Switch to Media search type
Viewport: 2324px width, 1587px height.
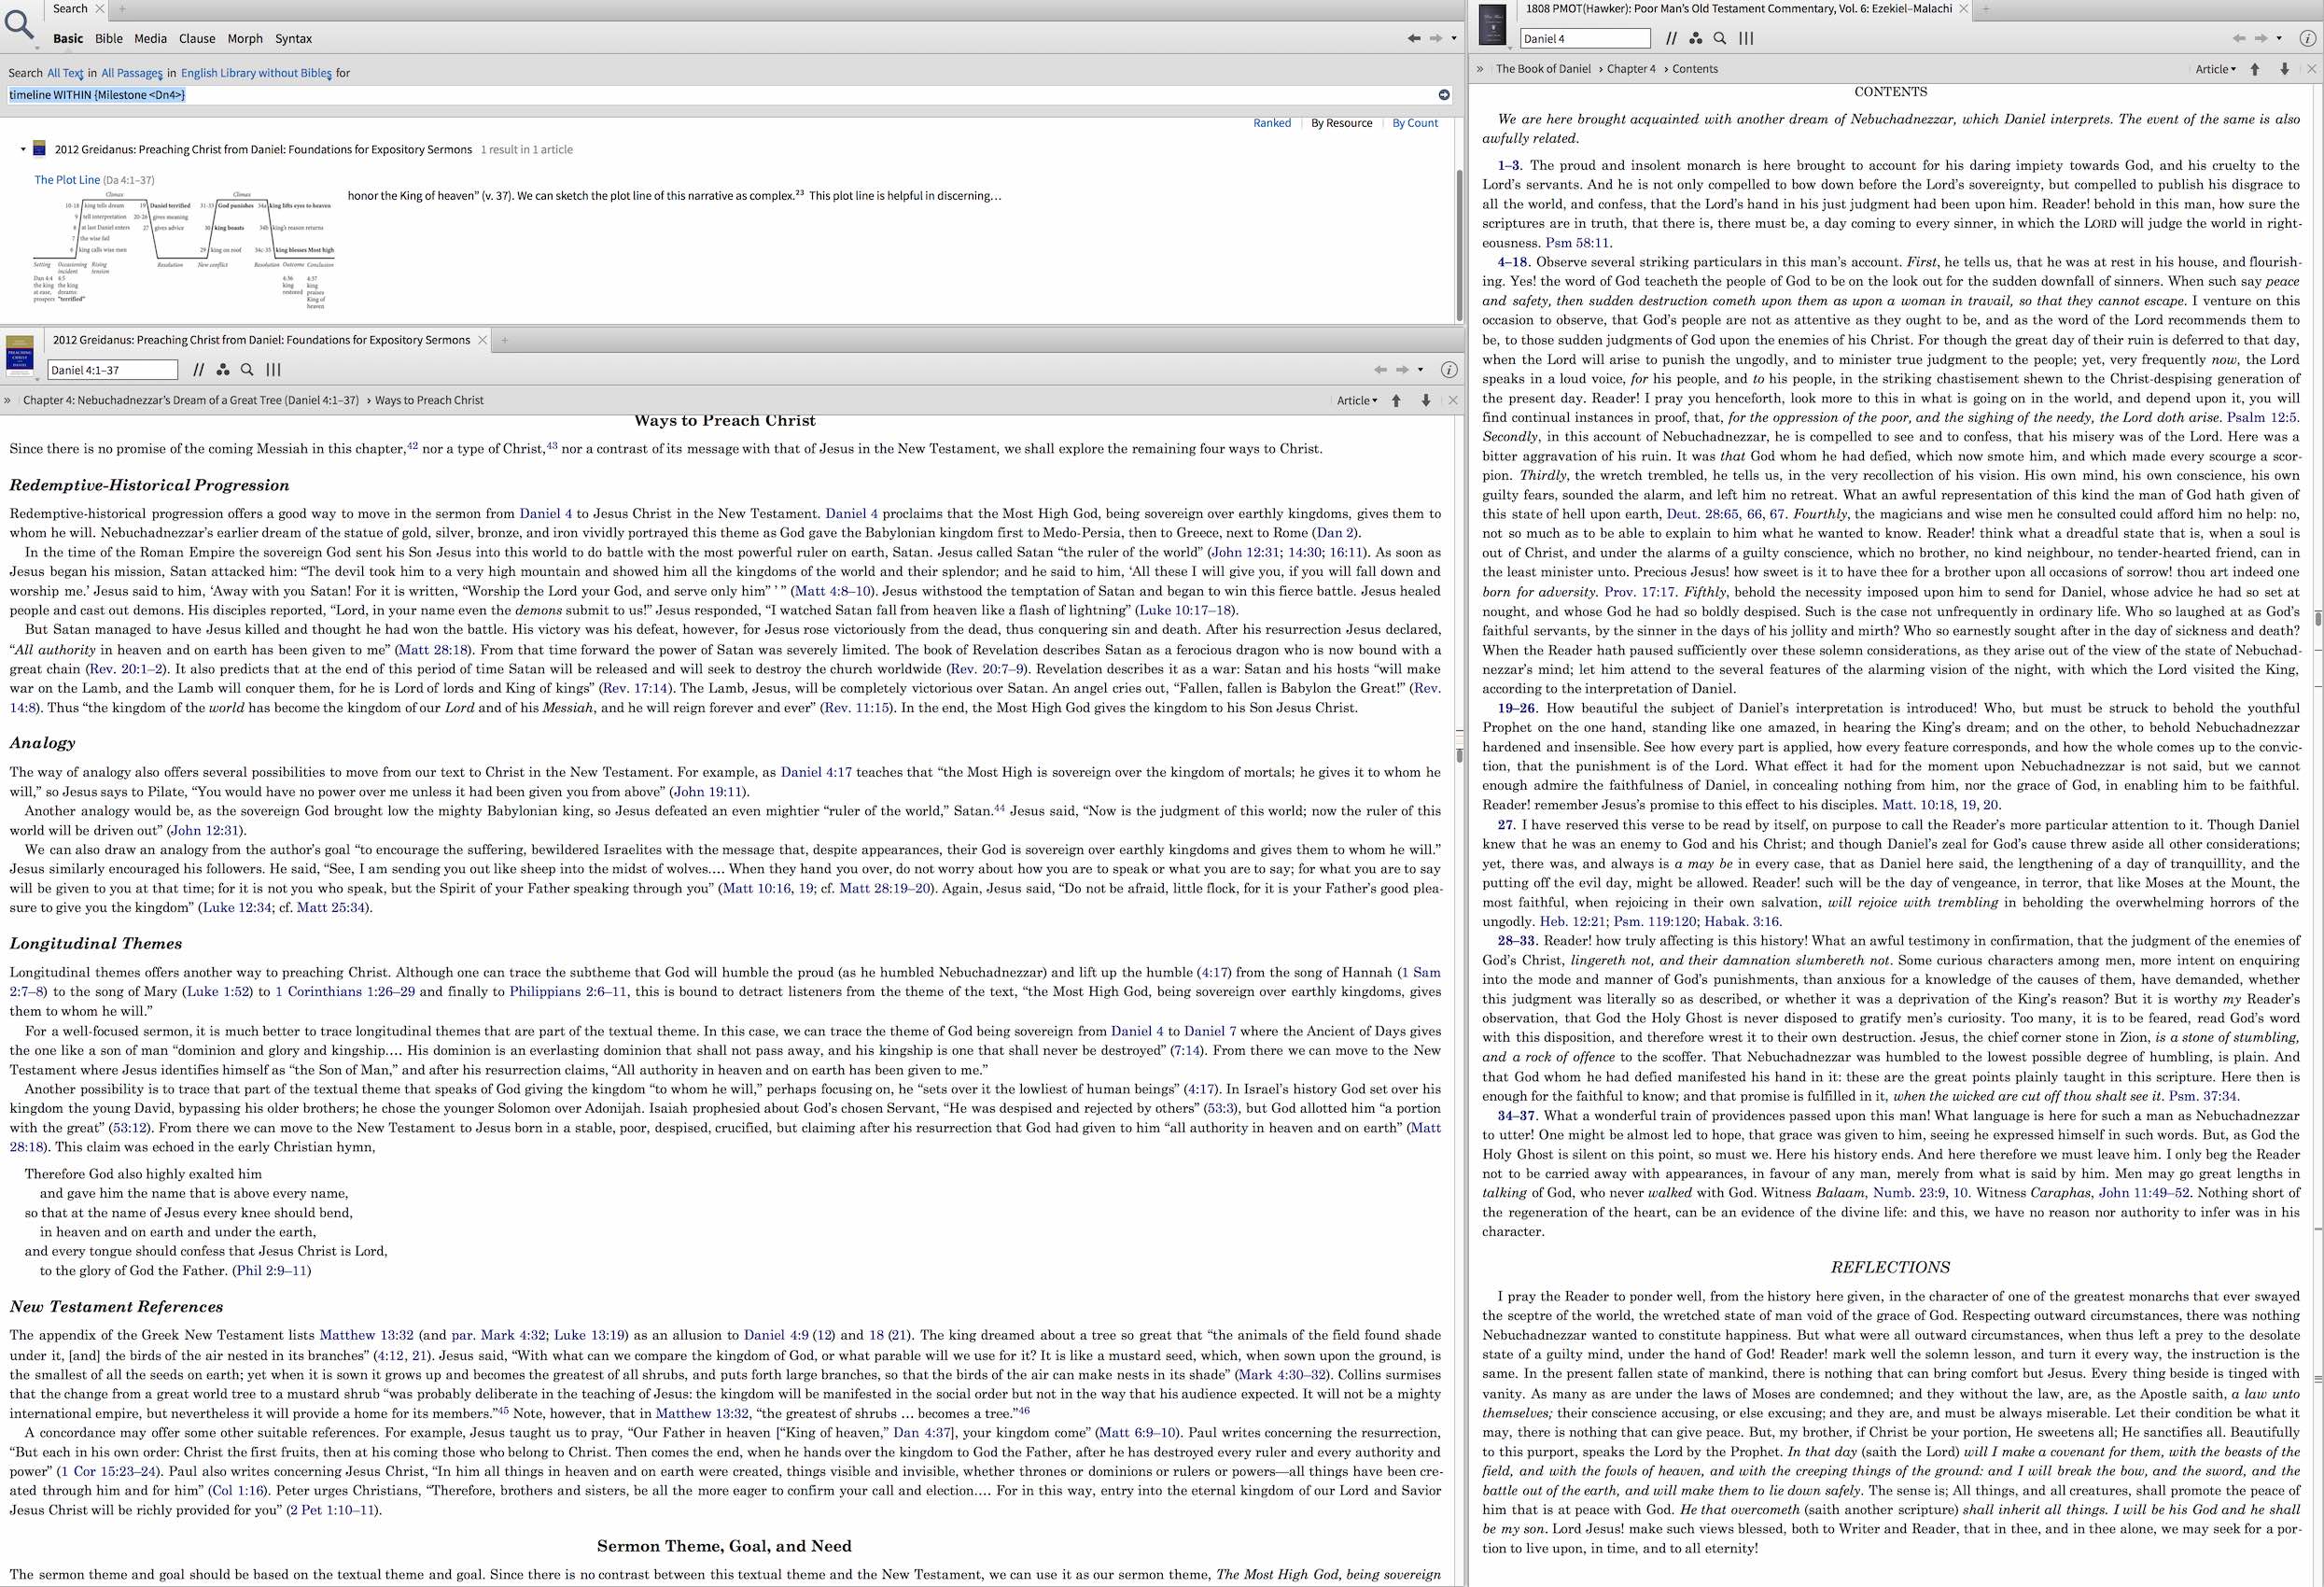150,38
